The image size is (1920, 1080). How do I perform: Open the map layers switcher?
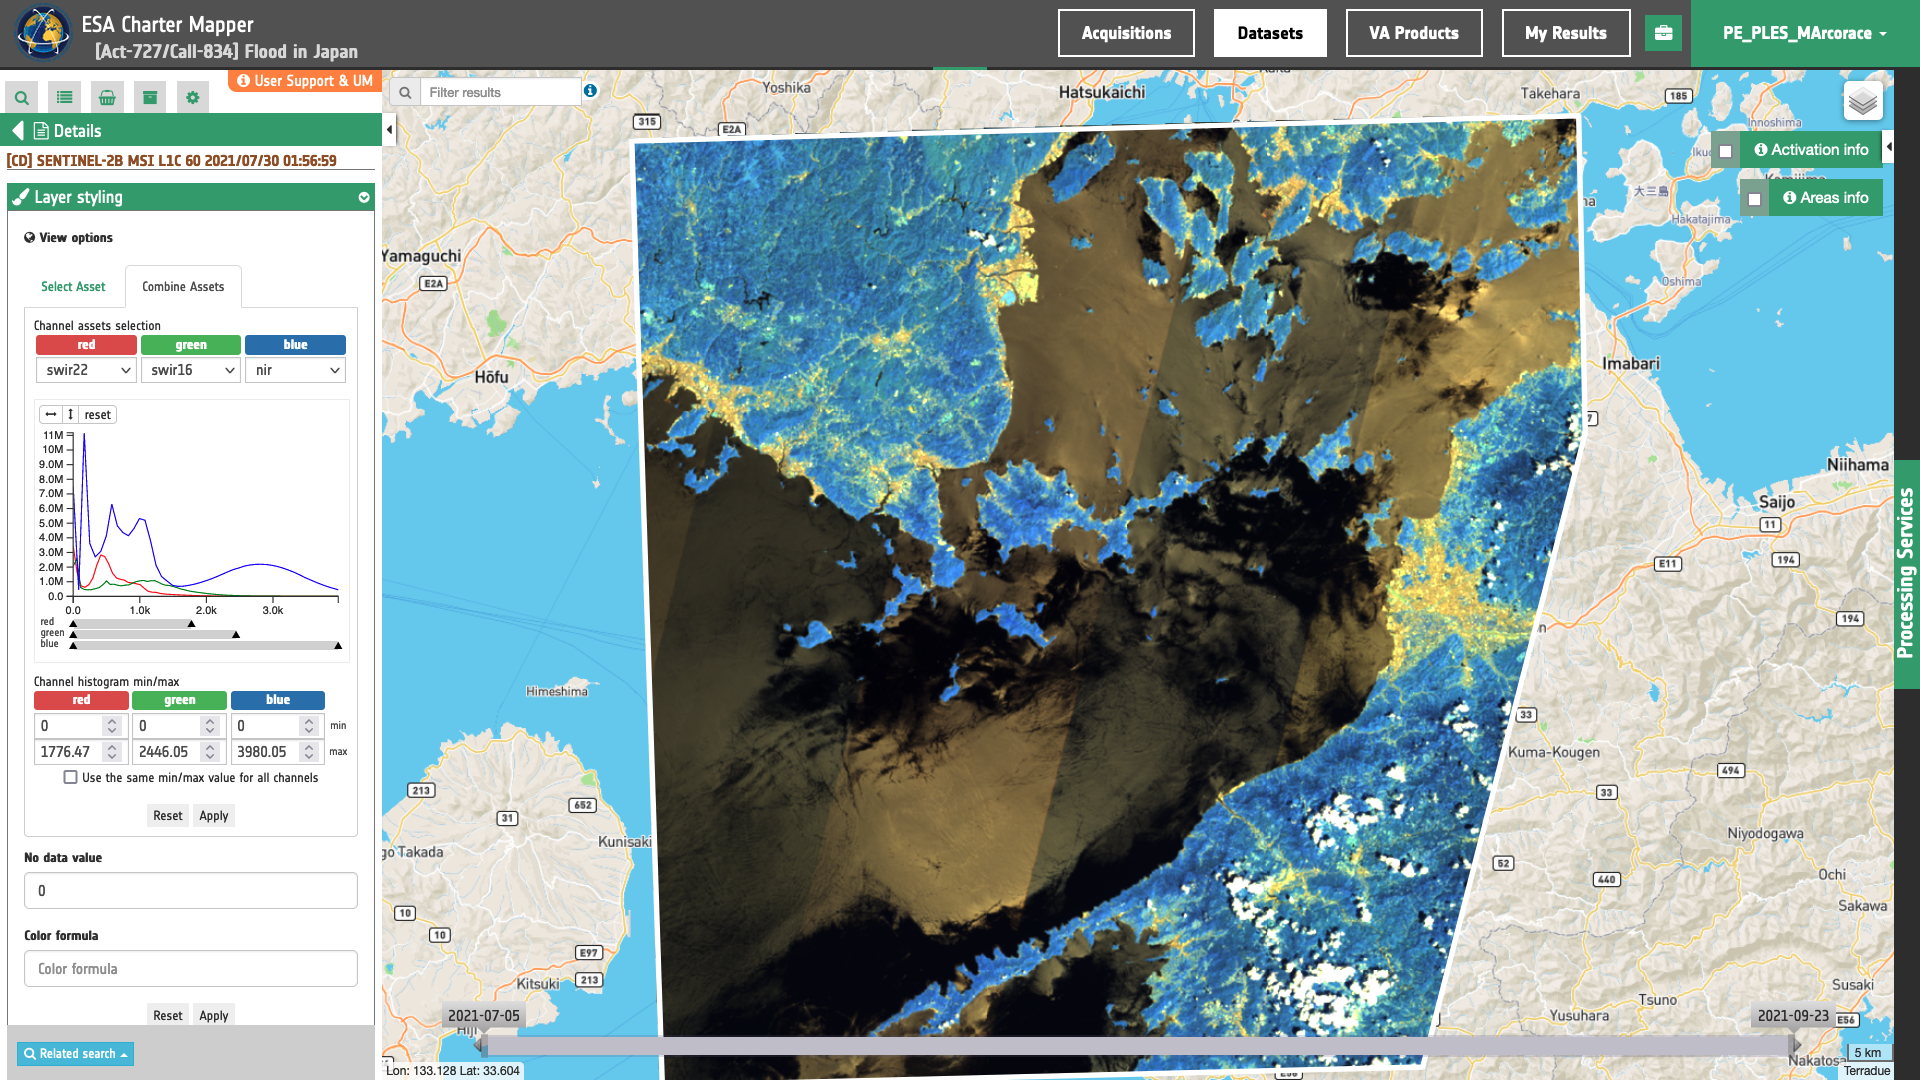pos(1863,101)
